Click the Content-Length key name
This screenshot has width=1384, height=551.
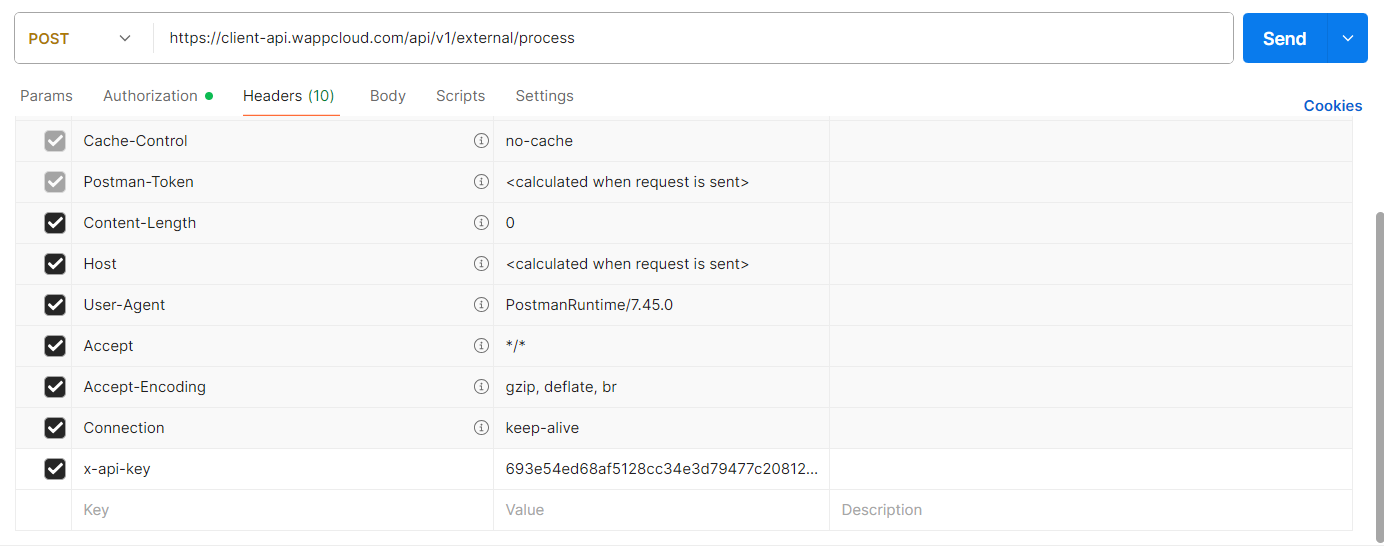[139, 223]
